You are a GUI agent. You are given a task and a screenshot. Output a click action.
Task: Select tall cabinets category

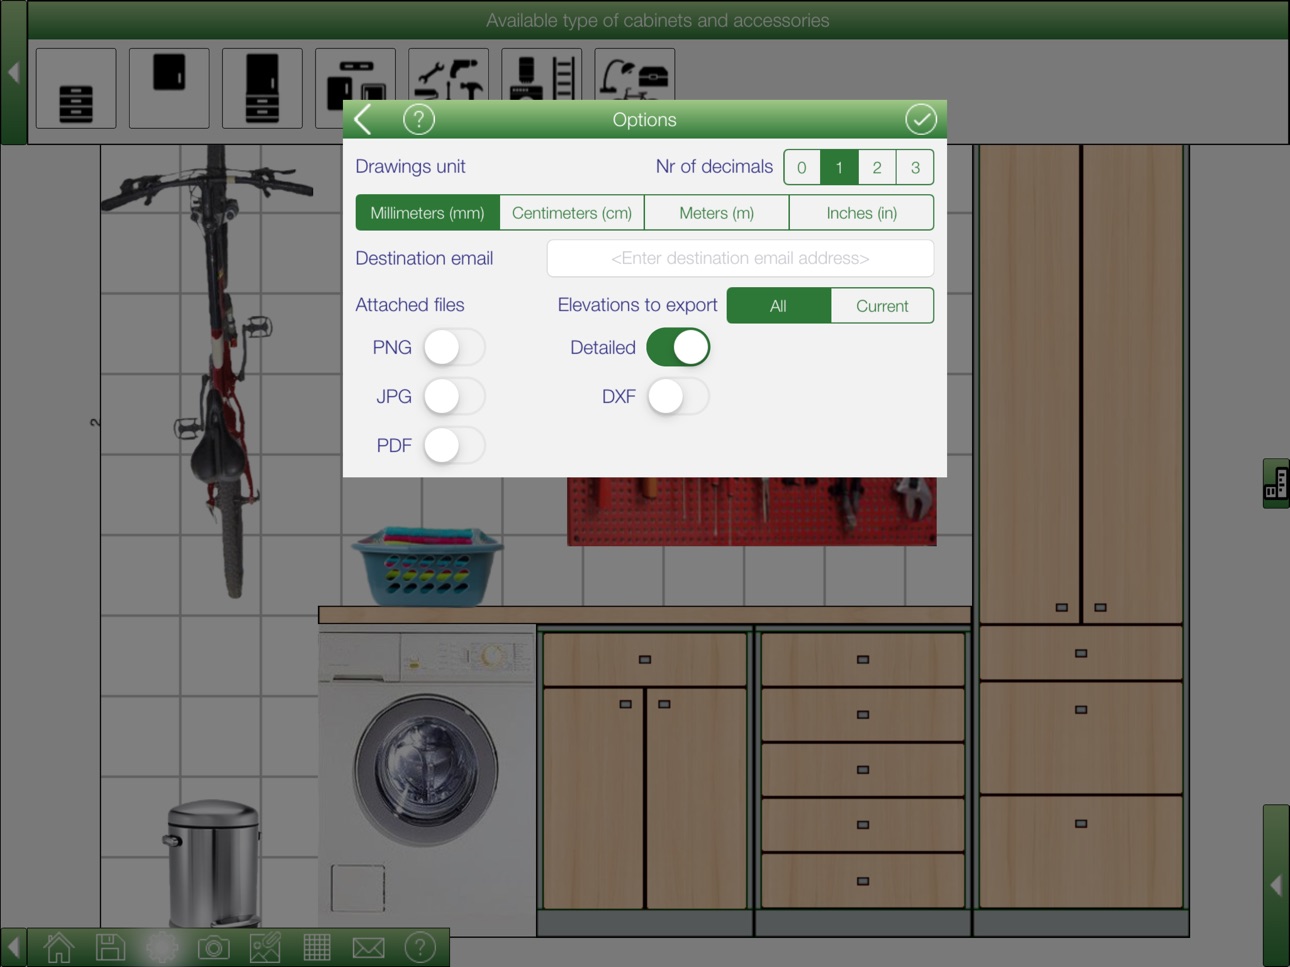(262, 88)
